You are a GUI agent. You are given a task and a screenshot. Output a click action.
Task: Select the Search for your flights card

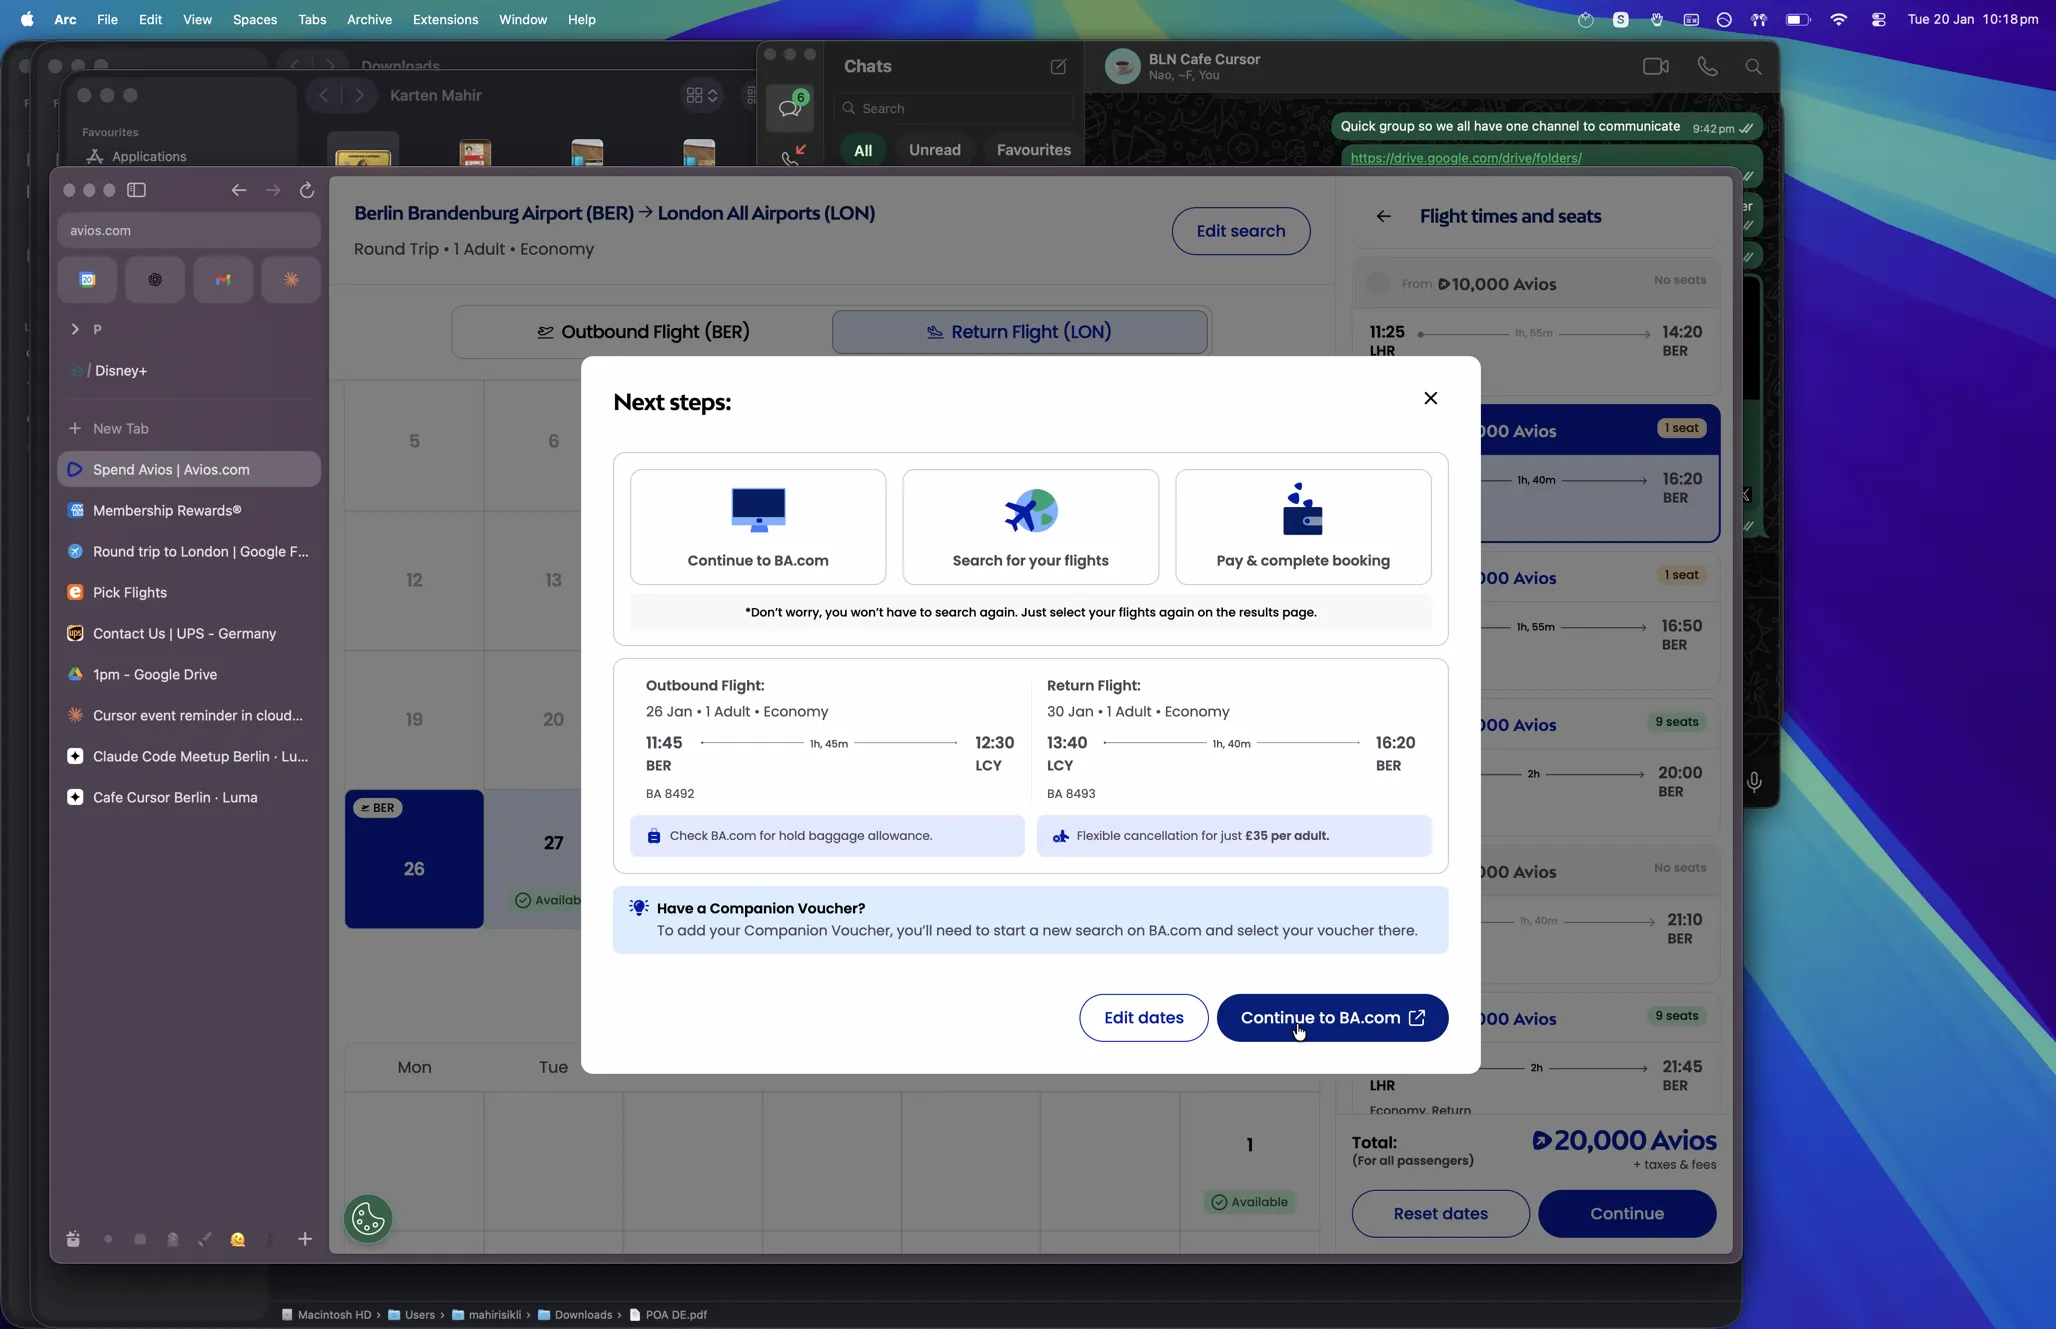tap(1030, 527)
